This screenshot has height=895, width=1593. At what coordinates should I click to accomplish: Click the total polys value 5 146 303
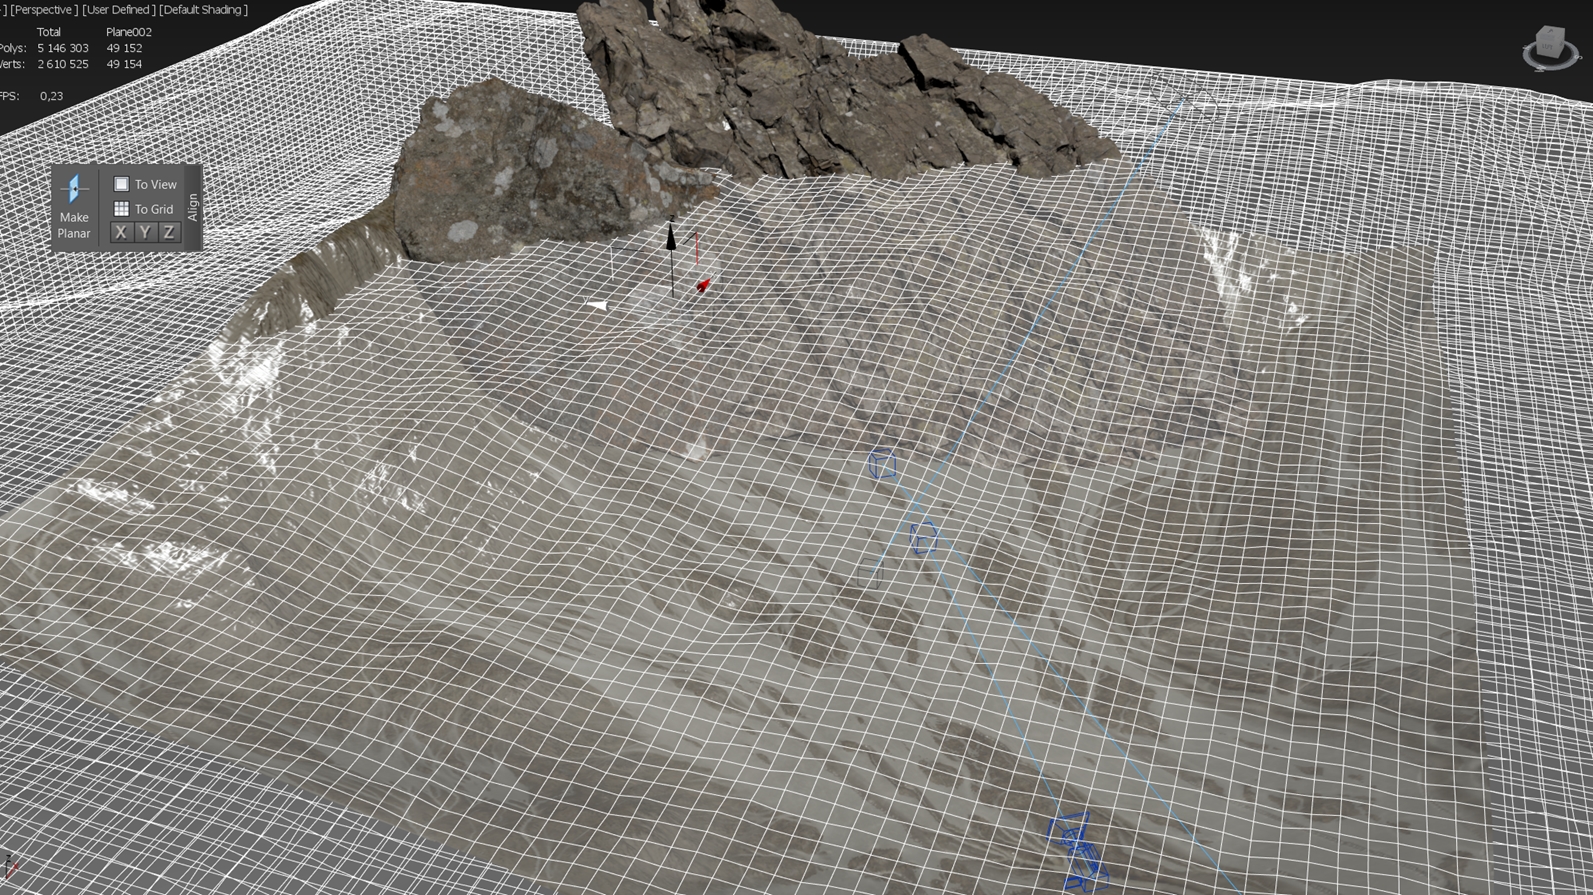click(63, 48)
